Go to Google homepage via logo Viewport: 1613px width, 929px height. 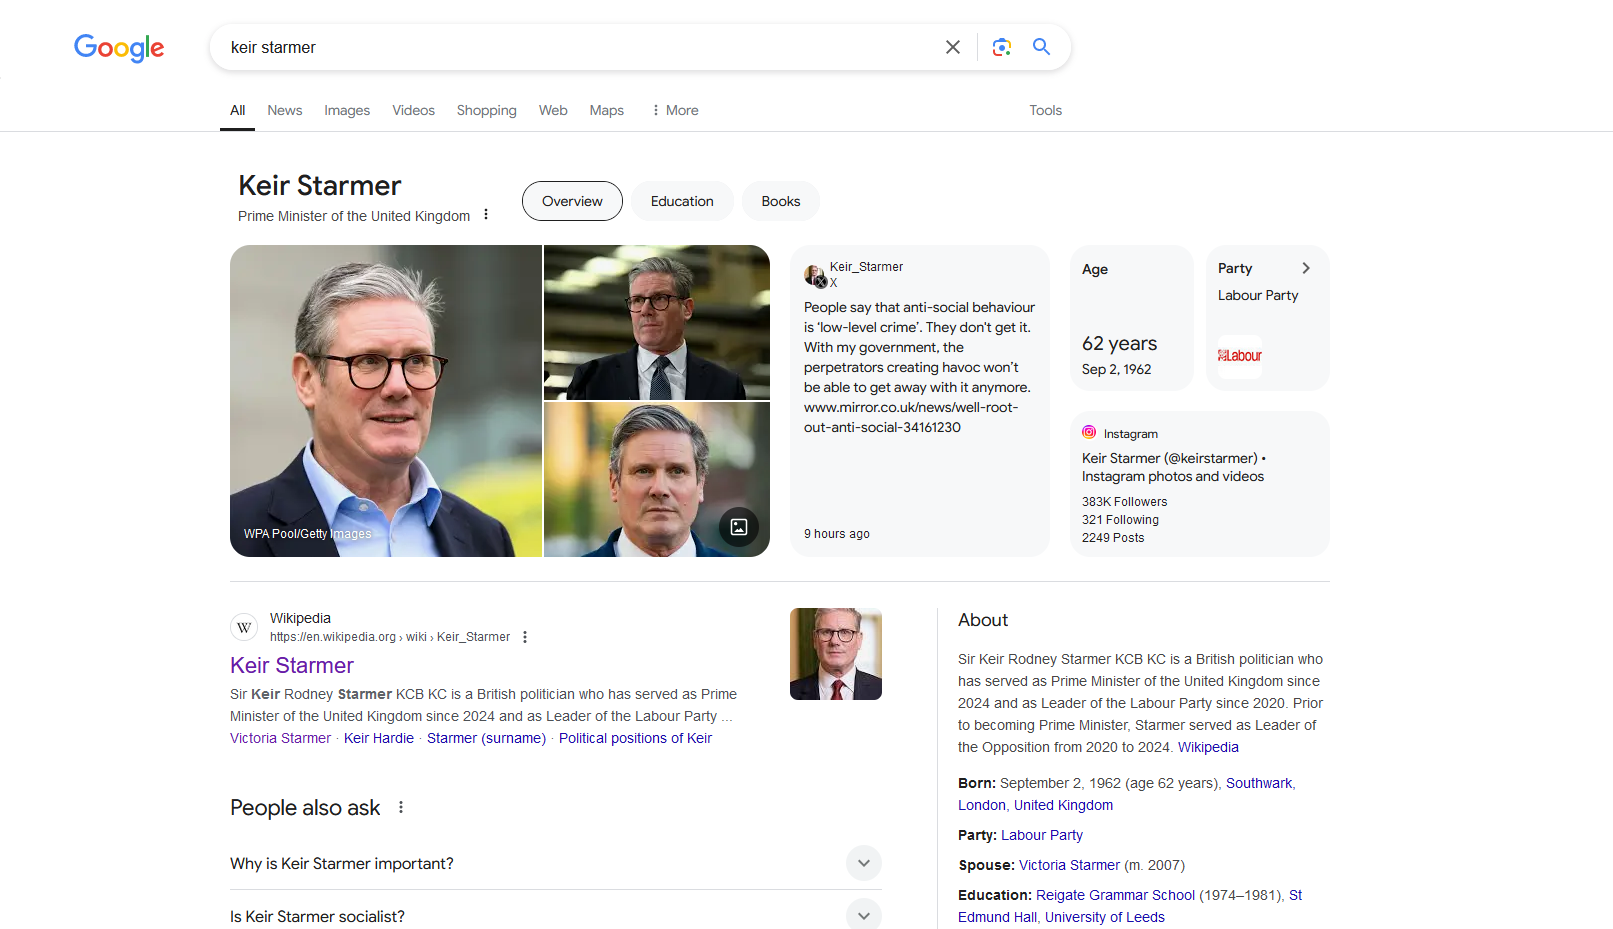119,47
